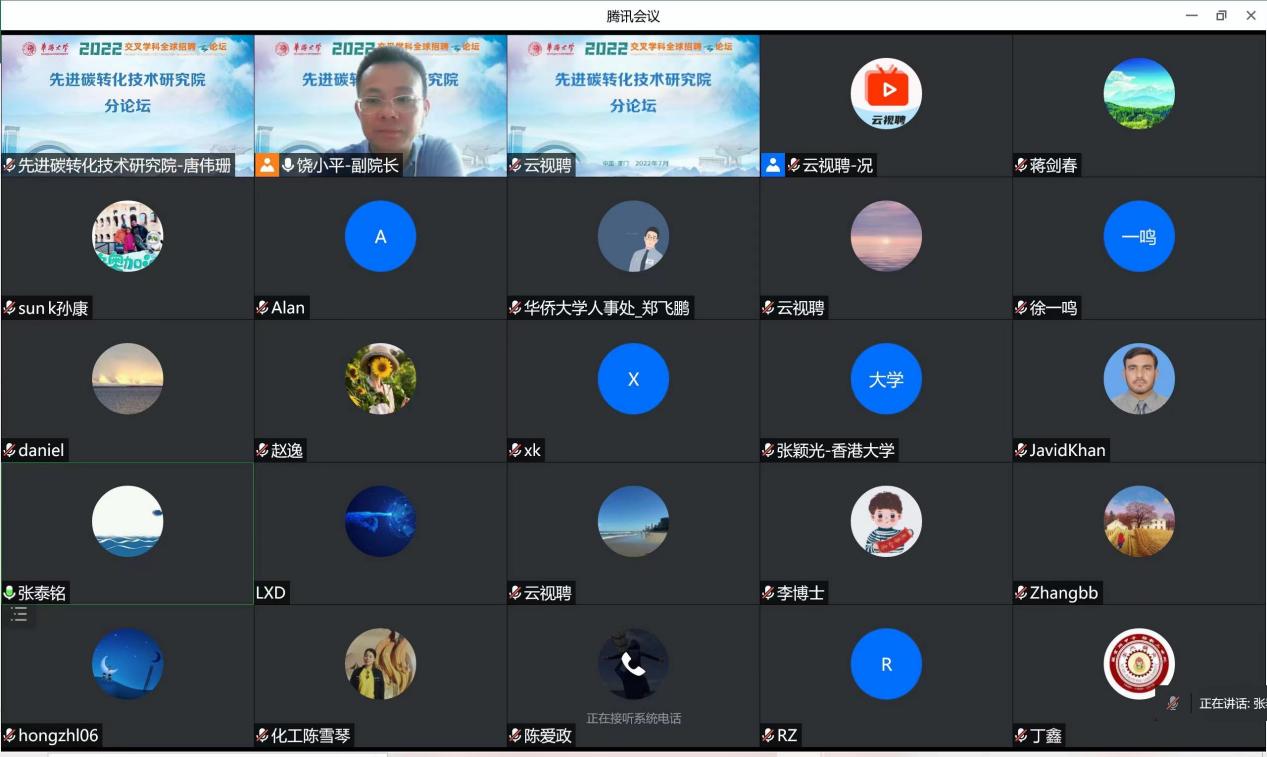Click the orange host icon beside 饶小平-副院长

pyautogui.click(x=267, y=165)
